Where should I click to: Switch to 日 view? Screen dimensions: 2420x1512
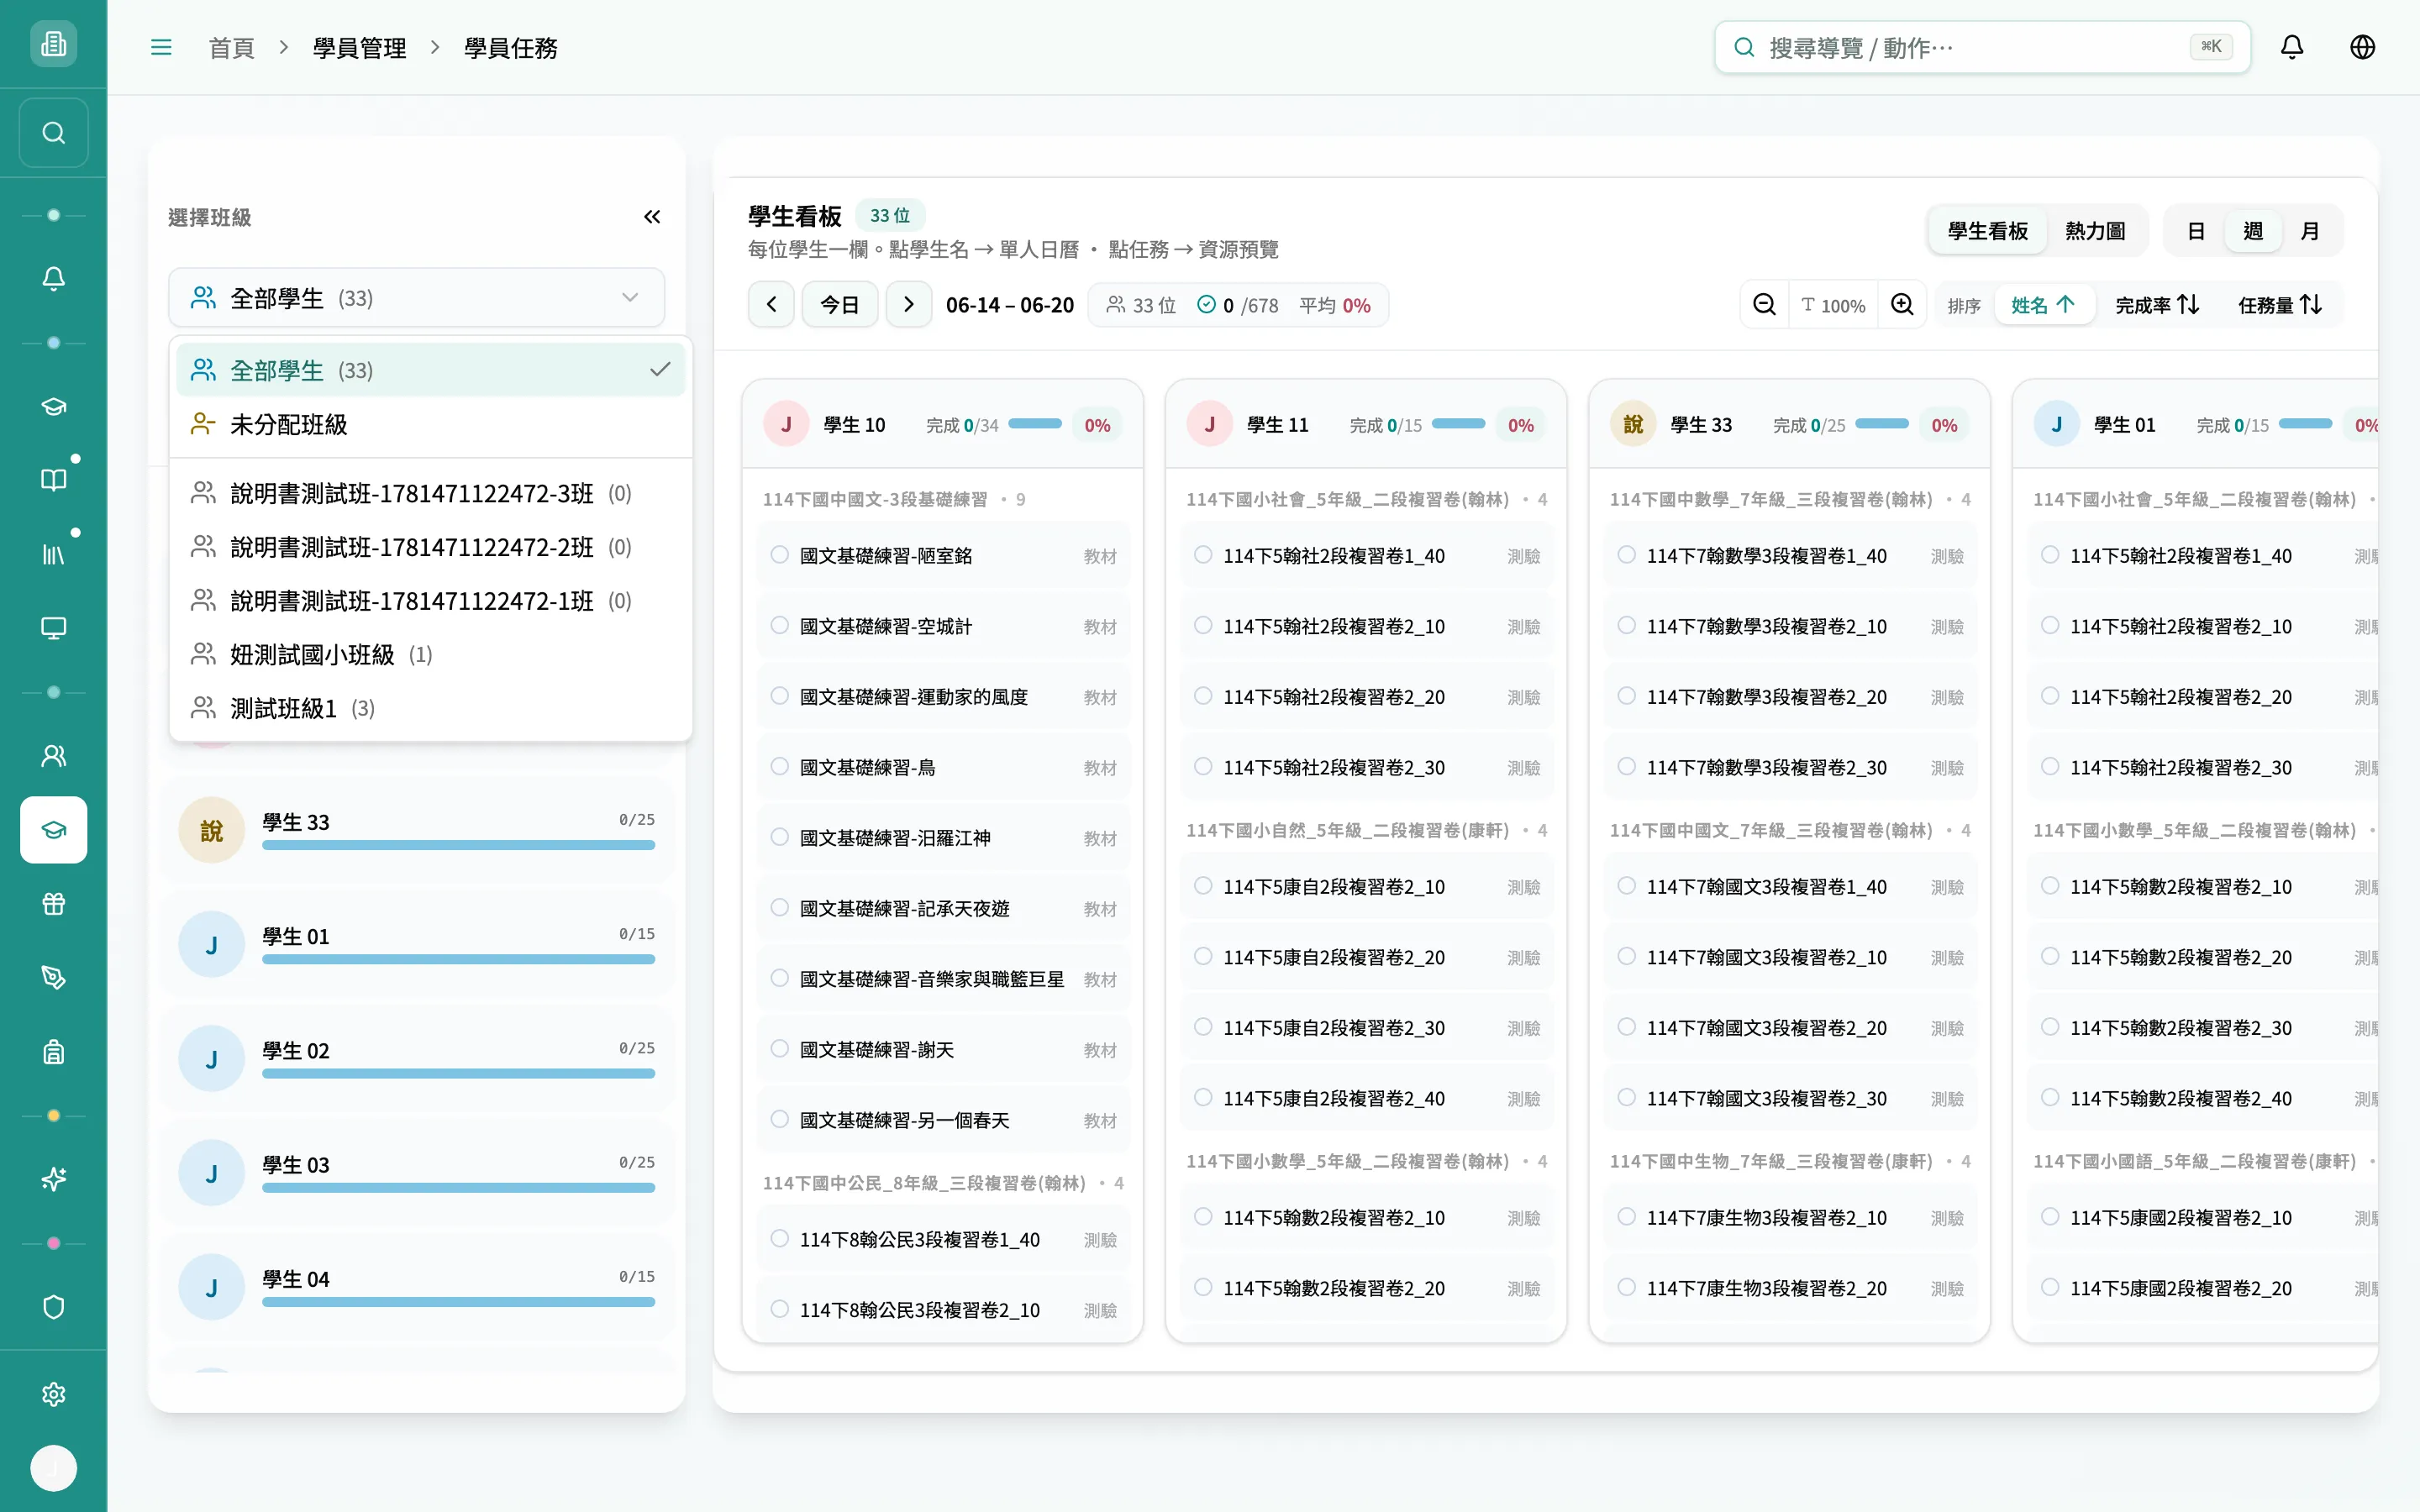(2196, 231)
